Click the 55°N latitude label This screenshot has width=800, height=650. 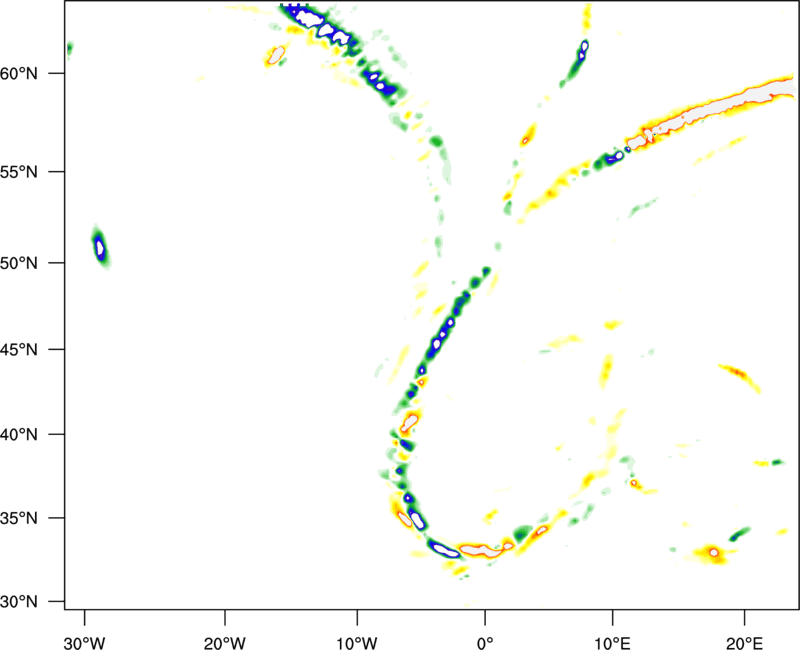(19, 172)
